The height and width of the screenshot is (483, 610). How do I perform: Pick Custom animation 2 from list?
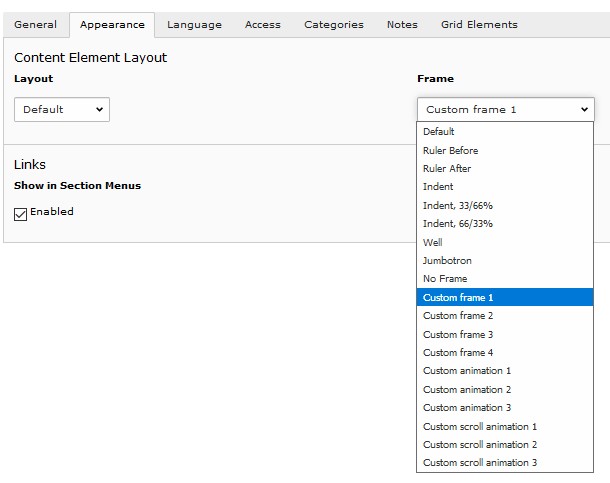(467, 389)
